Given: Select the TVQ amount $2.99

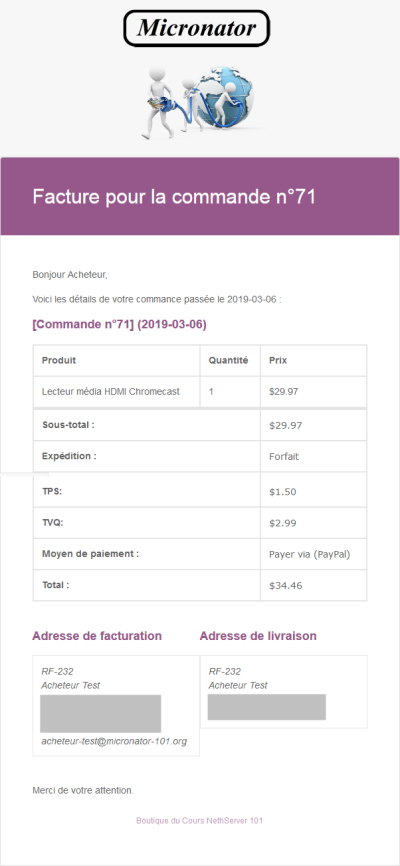Looking at the screenshot, I should point(282,522).
